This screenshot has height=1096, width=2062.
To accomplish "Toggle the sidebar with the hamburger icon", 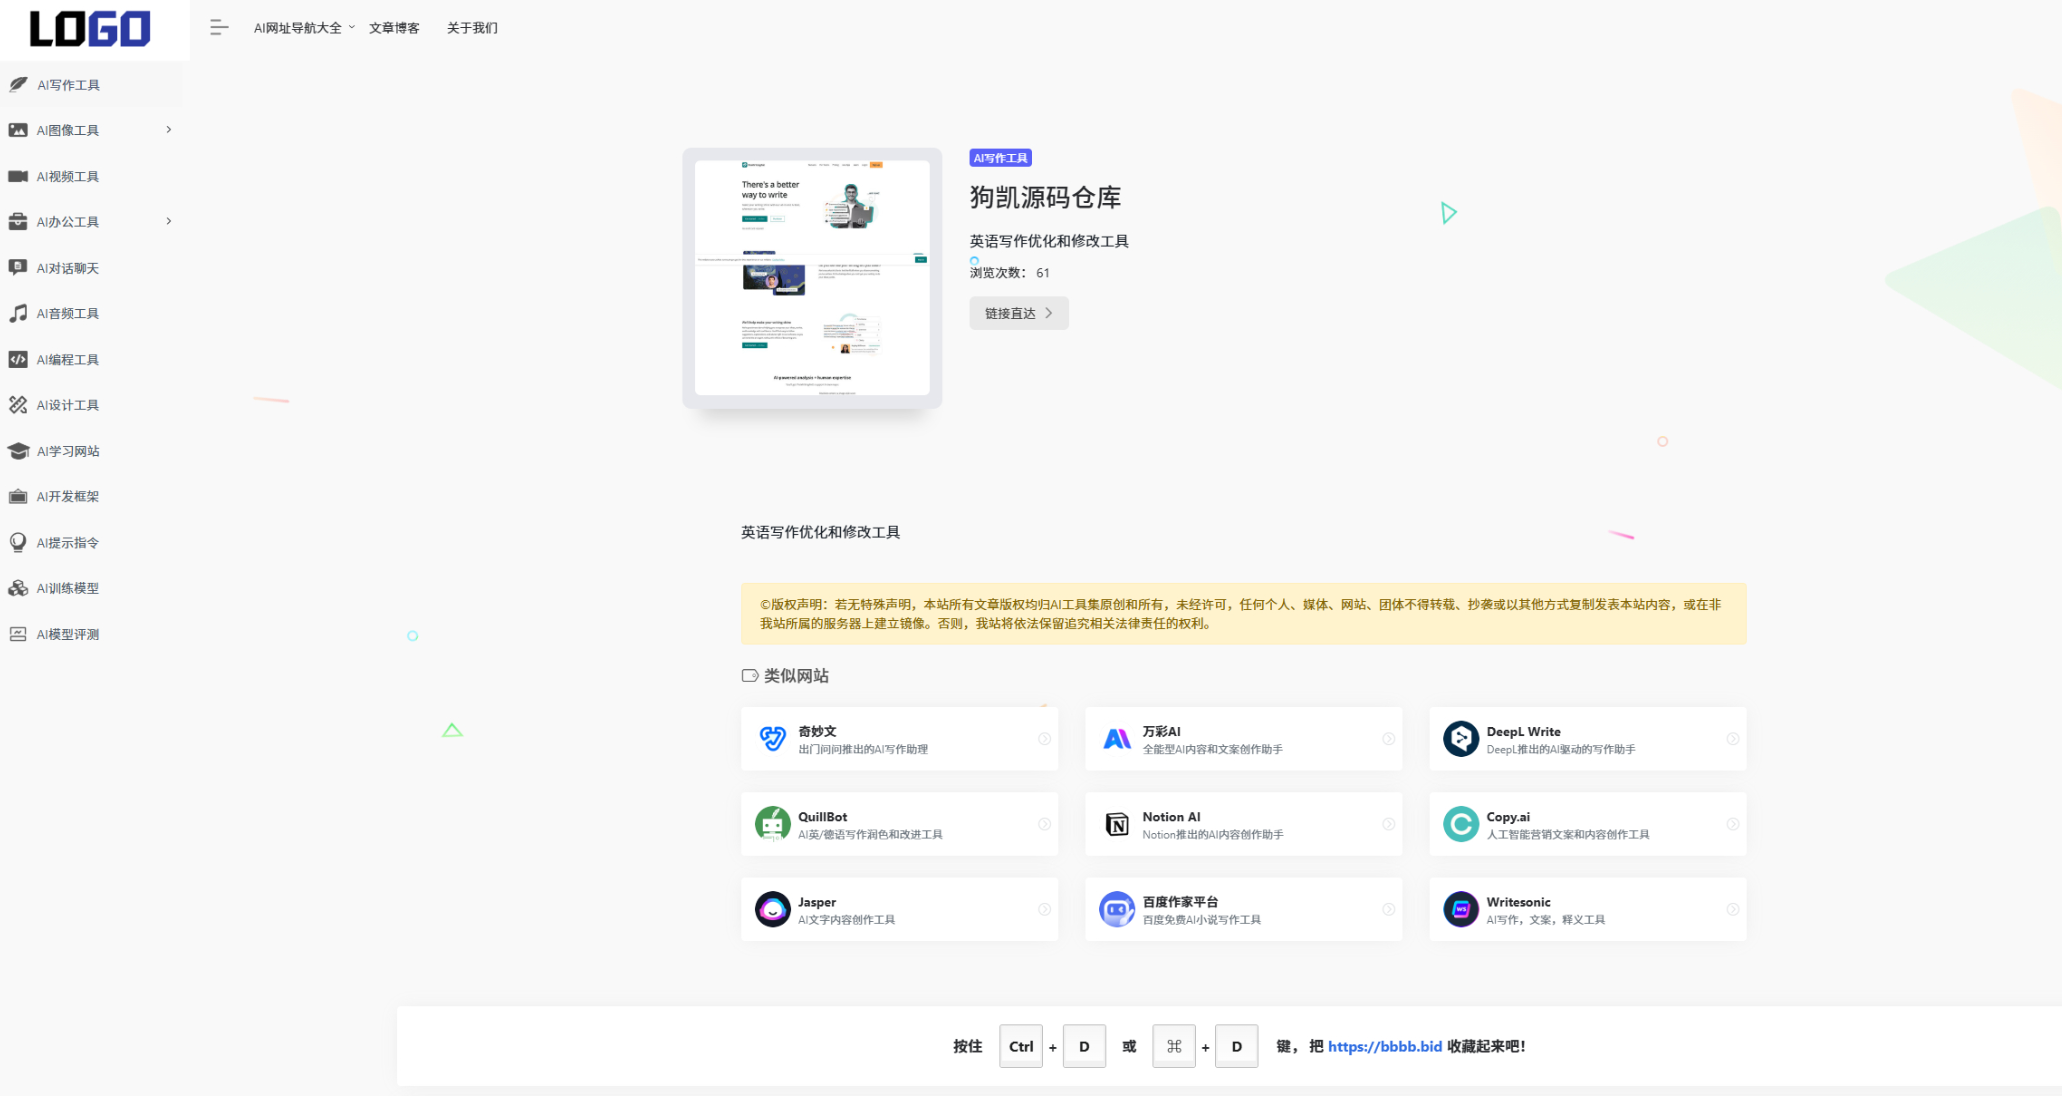I will (219, 28).
